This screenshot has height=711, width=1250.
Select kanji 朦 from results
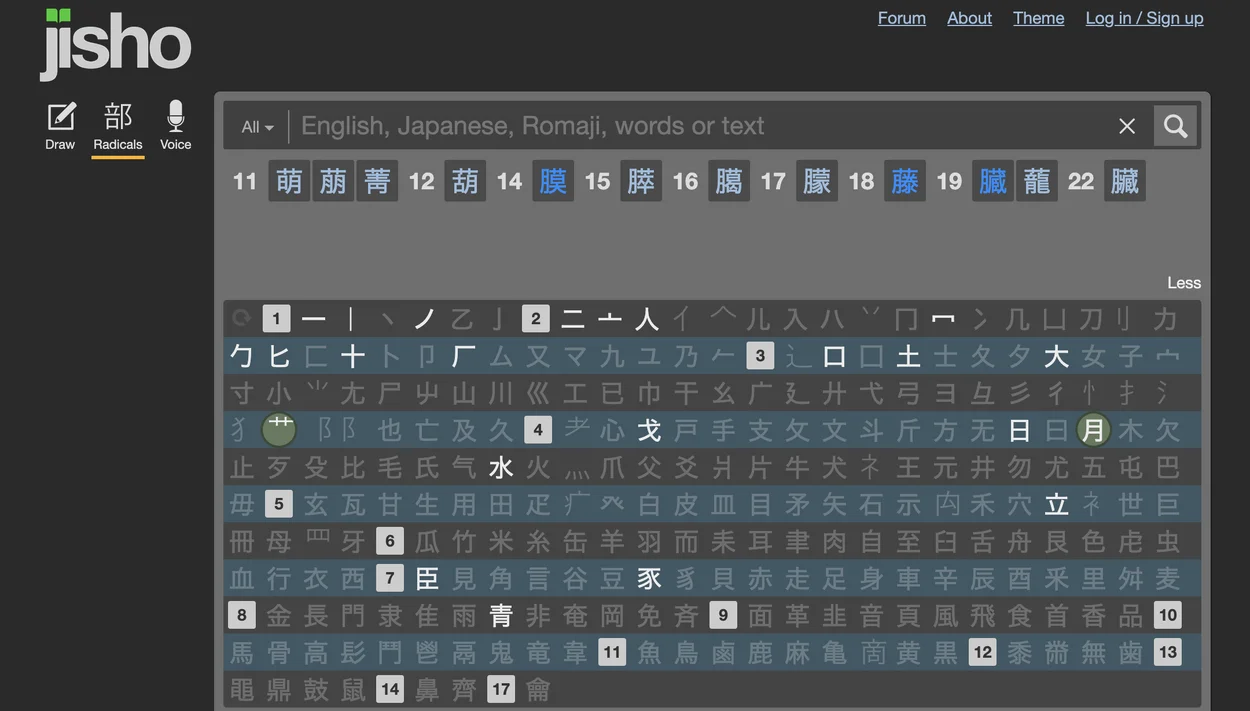pyautogui.click(x=817, y=181)
